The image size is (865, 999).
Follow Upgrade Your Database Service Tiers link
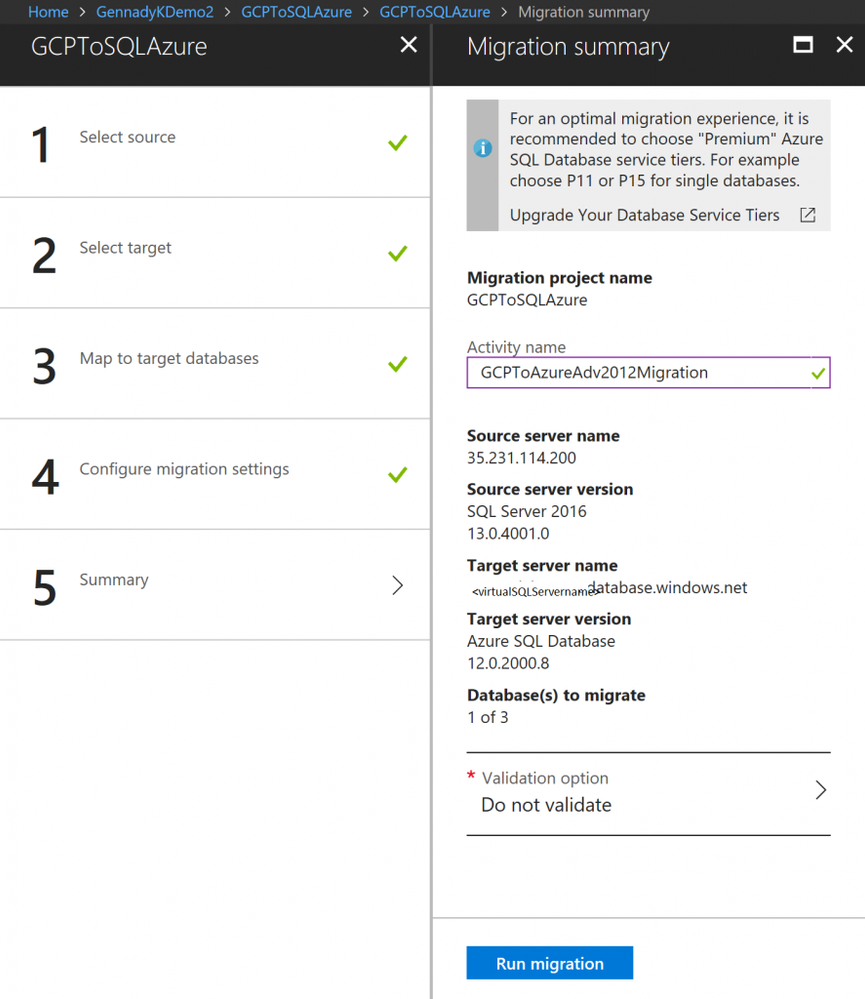coord(644,215)
